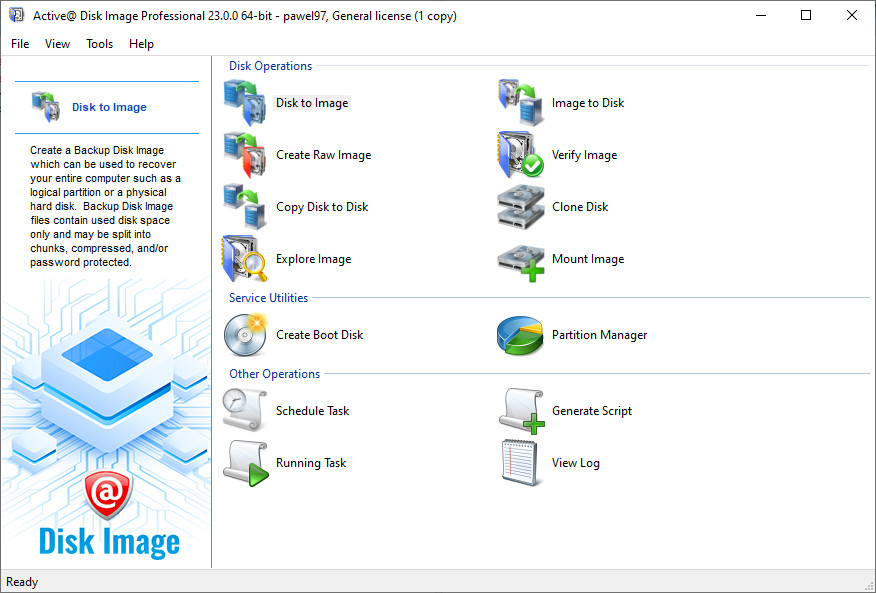
Task: Click the Service Utilities section heading
Action: pos(268,298)
